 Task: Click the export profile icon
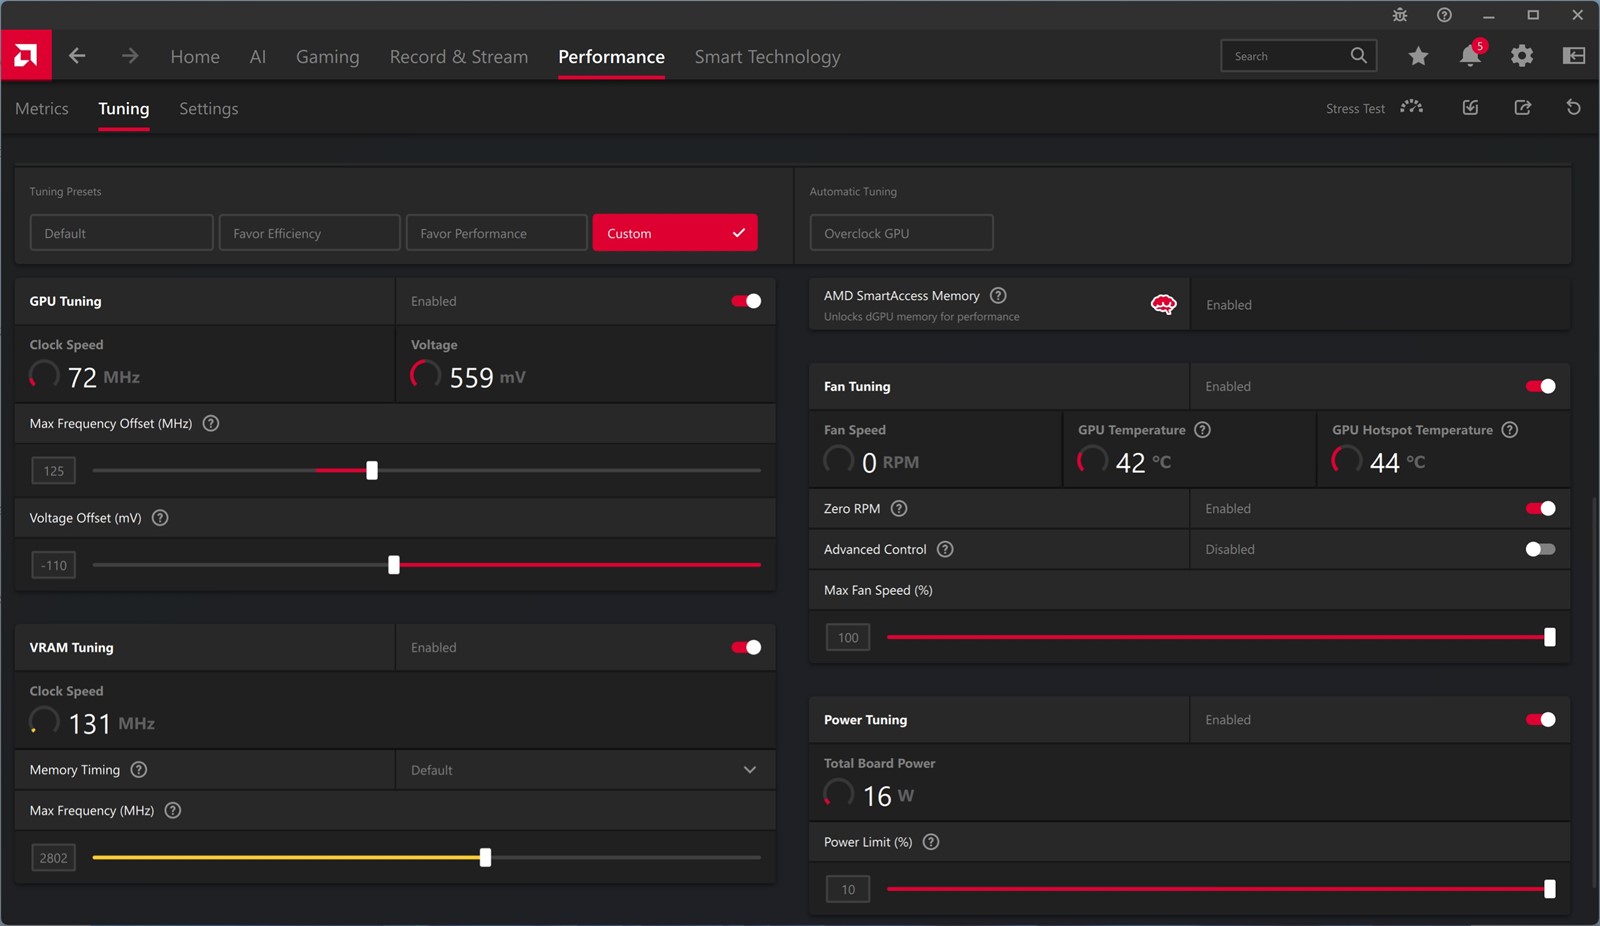point(1522,107)
